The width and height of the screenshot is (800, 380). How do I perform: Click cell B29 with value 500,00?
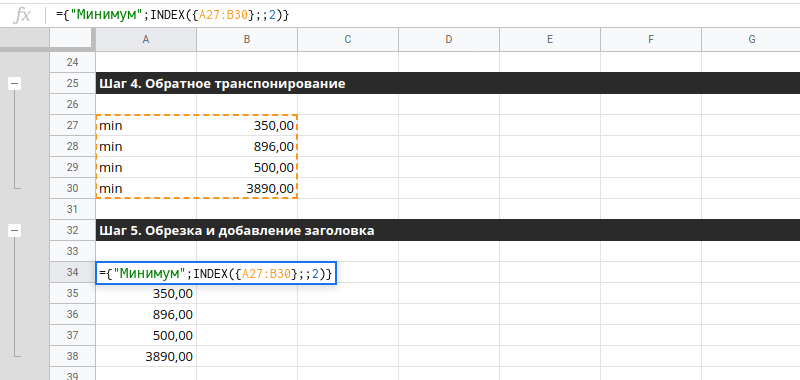coord(247,167)
